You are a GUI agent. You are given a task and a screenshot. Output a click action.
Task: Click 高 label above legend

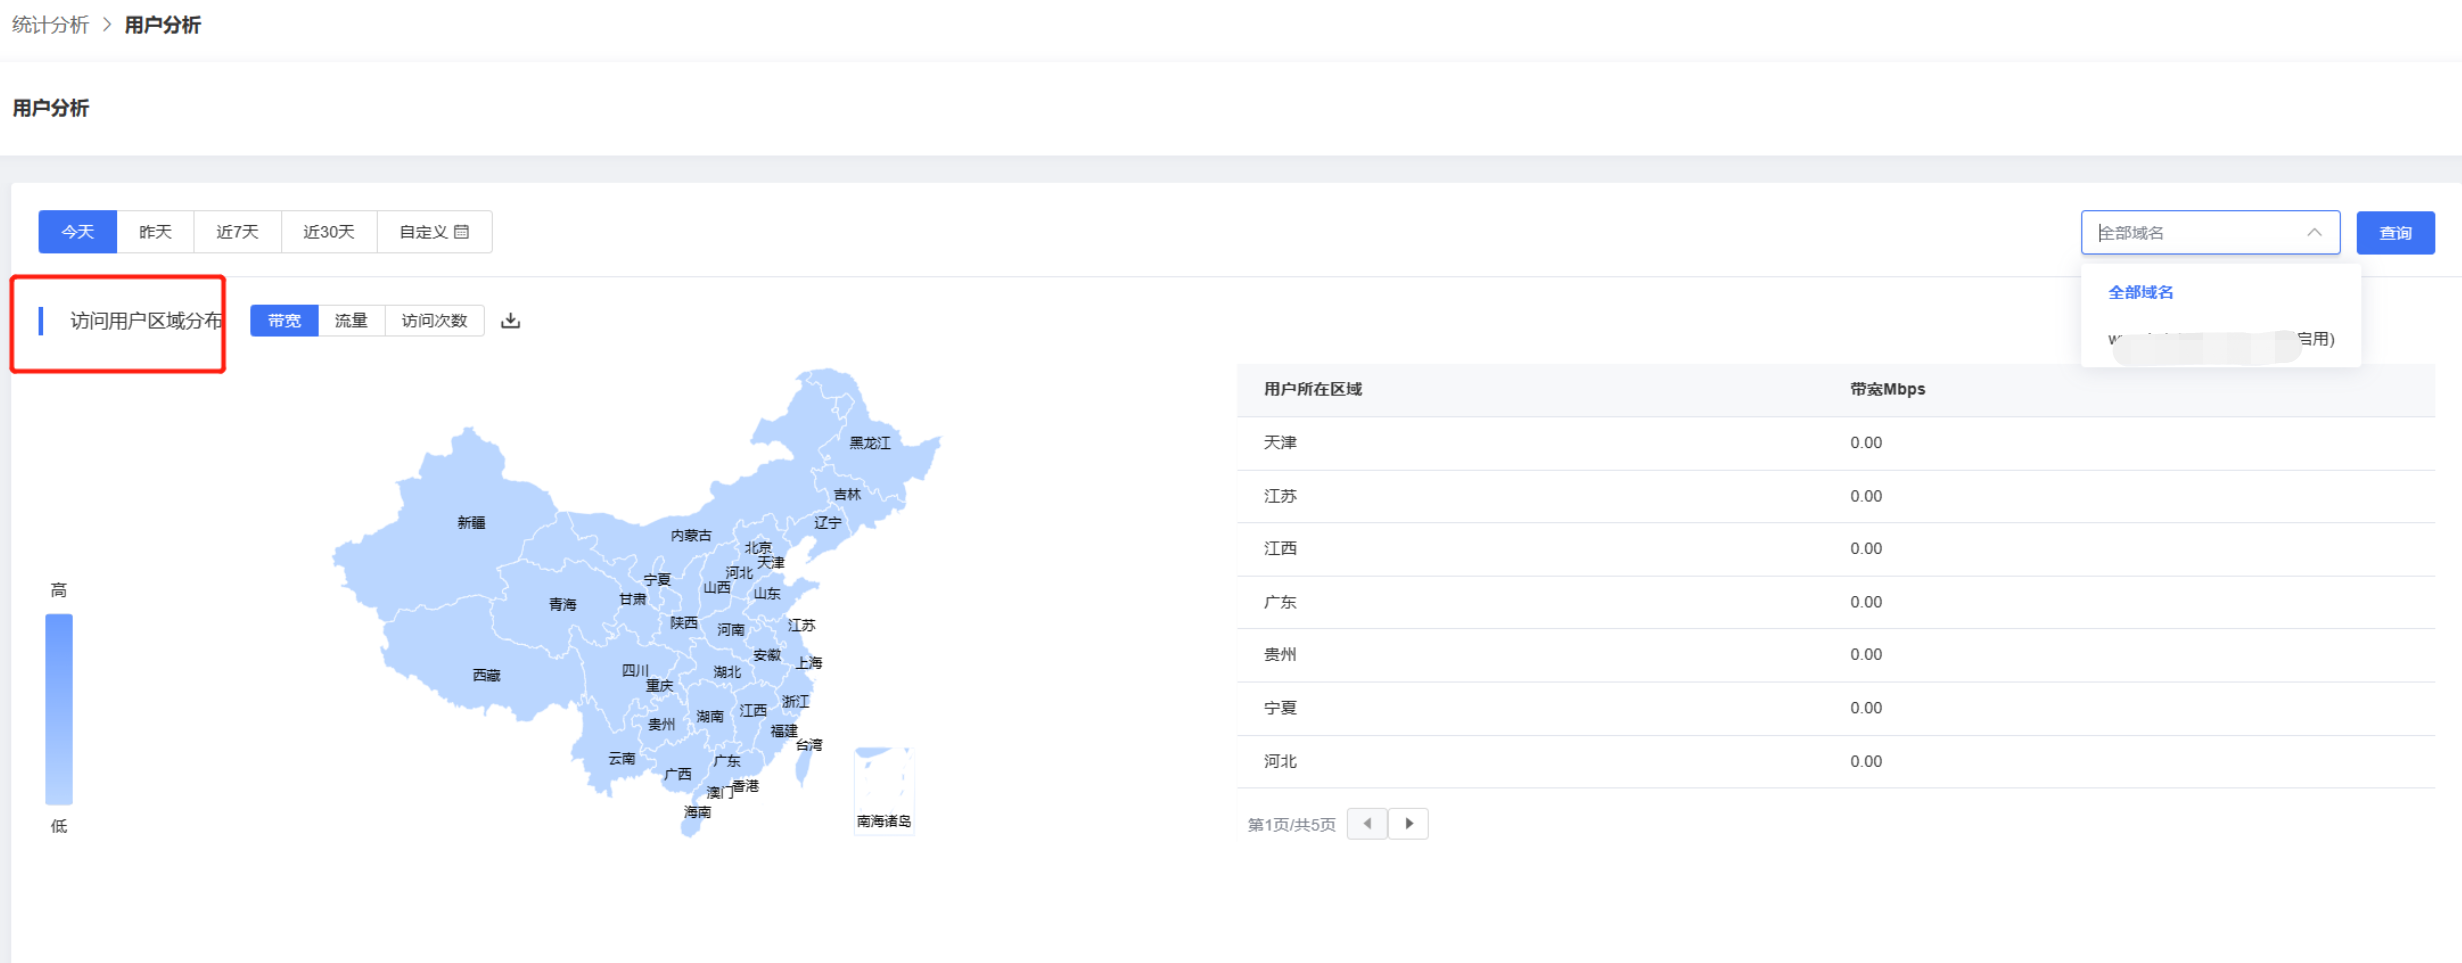59,590
